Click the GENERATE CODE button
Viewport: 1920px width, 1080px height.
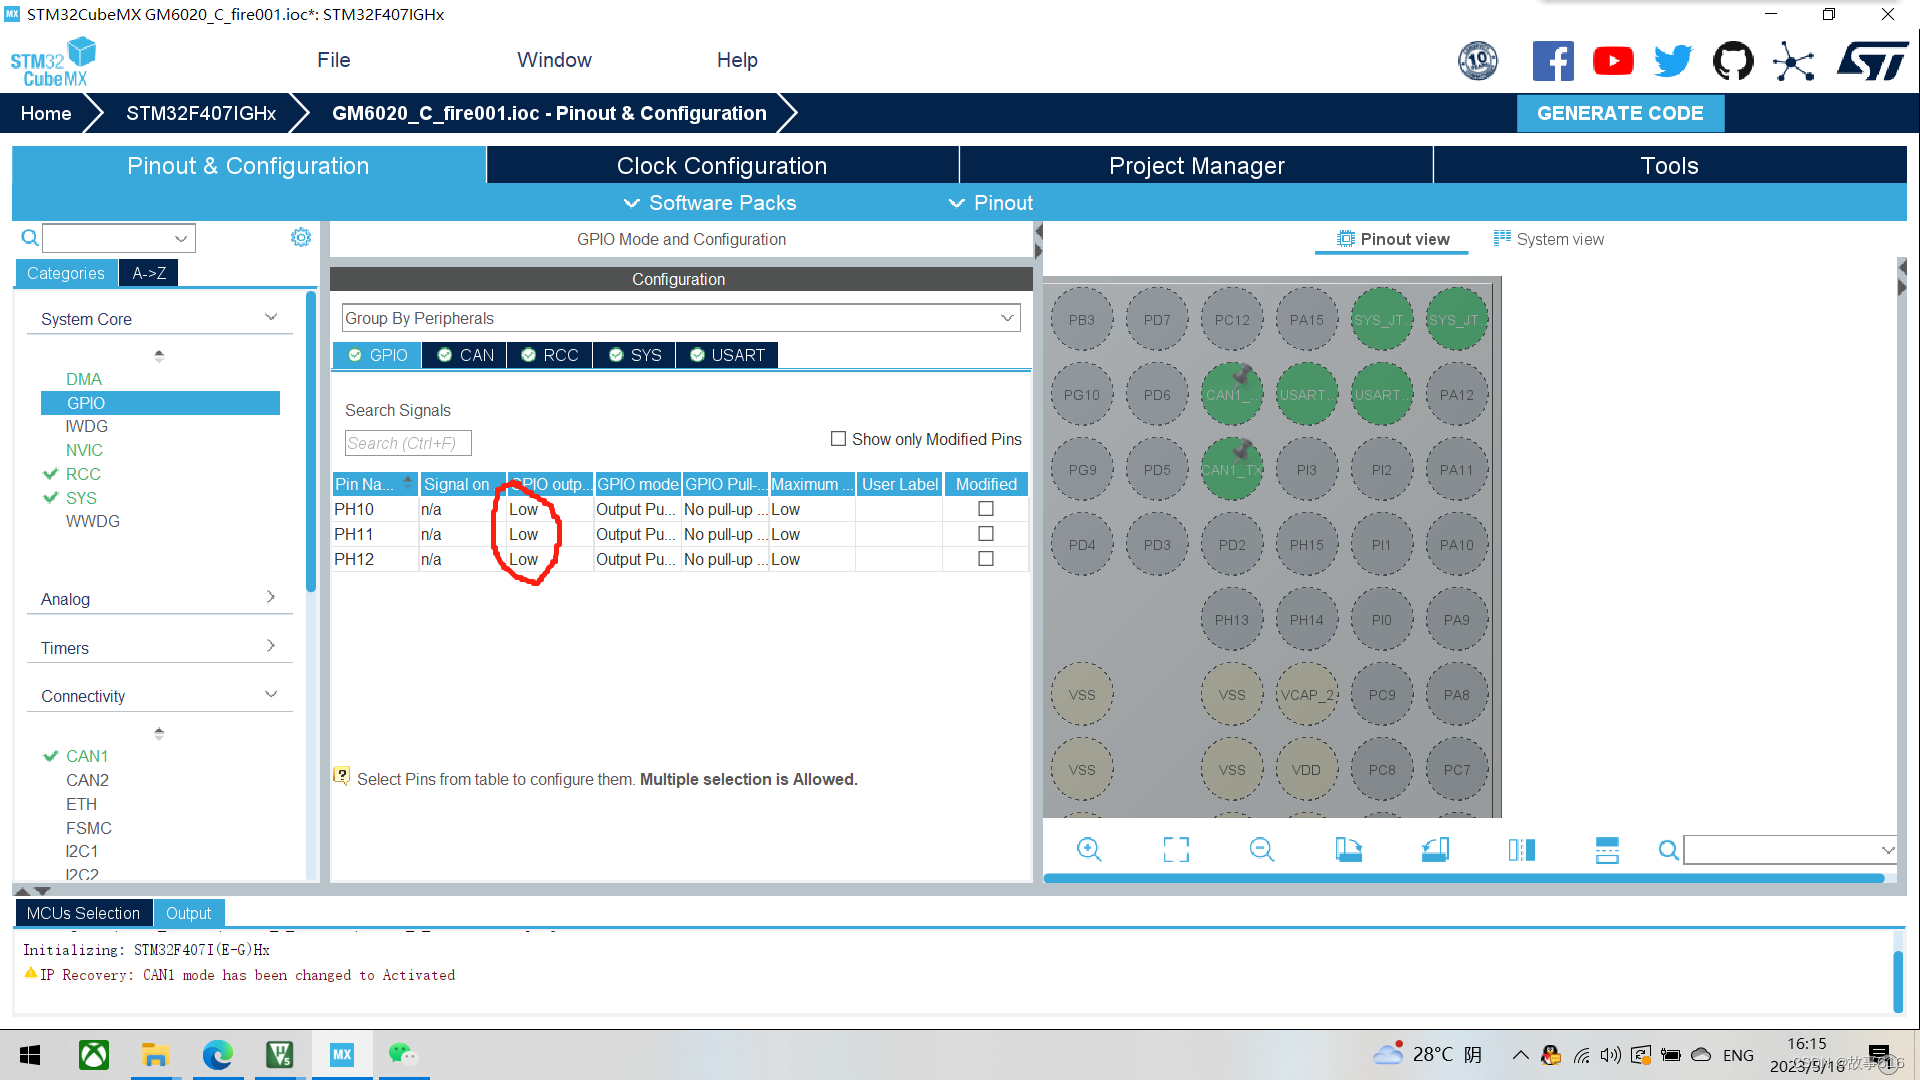[1620, 113]
